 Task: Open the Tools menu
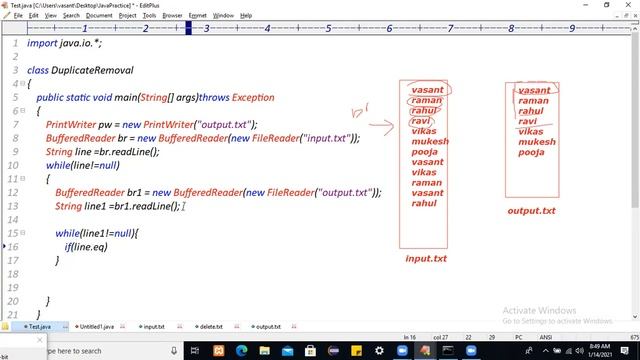[x=149, y=16]
